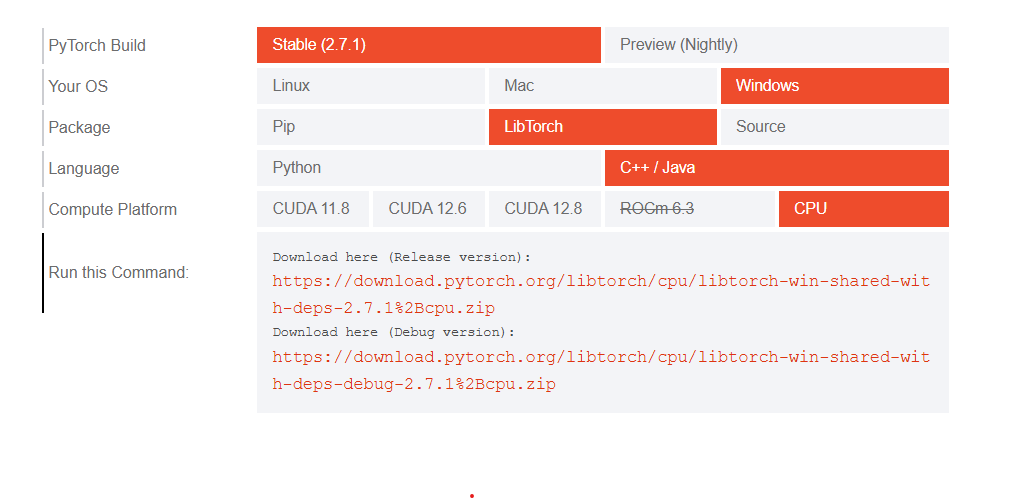Click 'Download here (Debug version):' text
The width and height of the screenshot is (1033, 499).
(394, 332)
